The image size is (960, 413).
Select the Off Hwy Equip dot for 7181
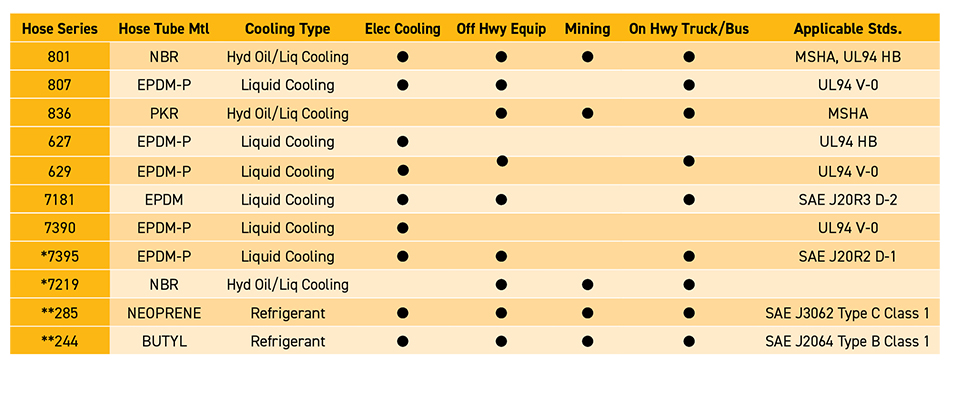501,199
